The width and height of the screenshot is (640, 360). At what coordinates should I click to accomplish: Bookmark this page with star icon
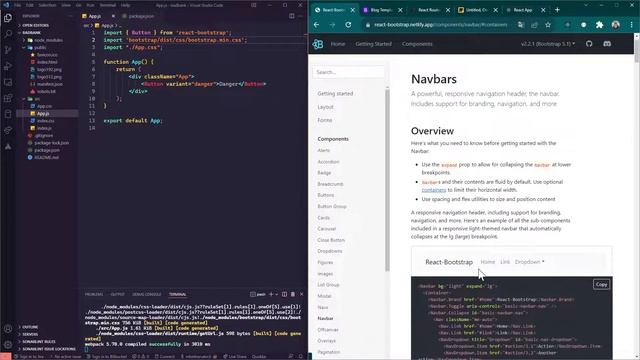pos(548,25)
